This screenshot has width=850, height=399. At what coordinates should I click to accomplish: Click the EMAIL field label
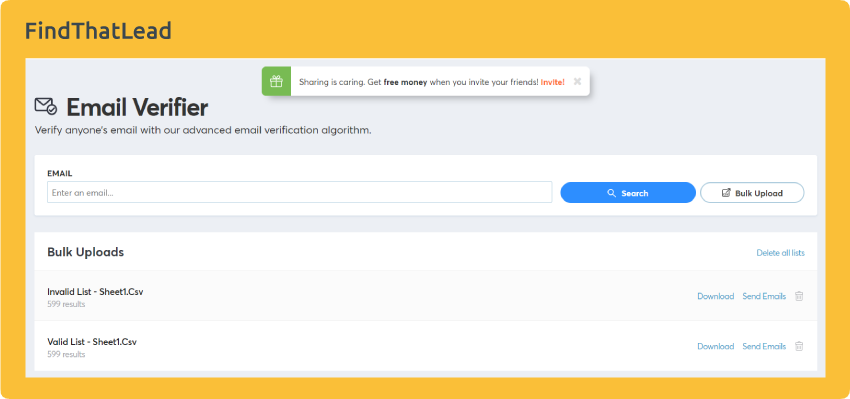(60, 173)
